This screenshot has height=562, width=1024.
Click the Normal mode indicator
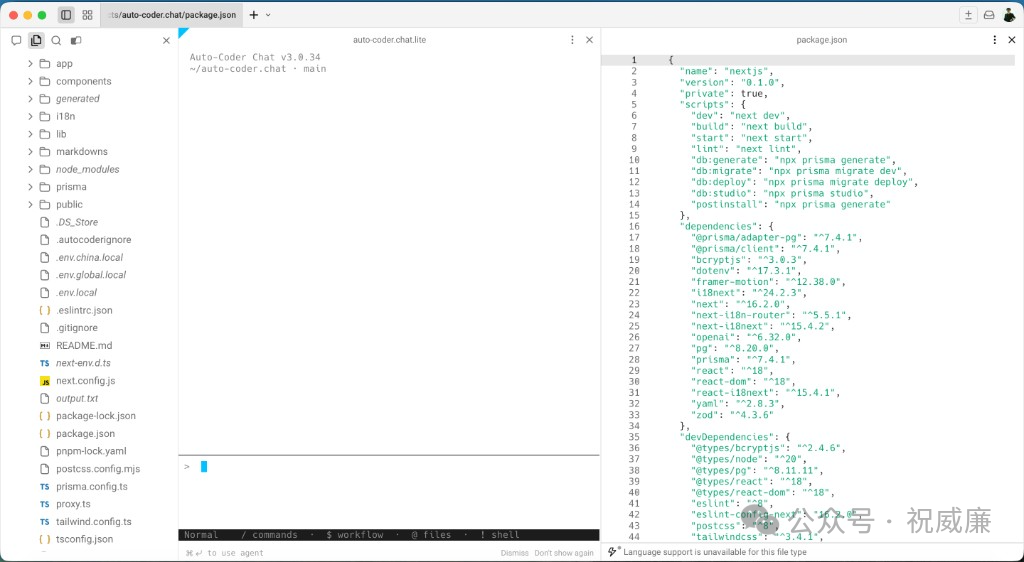[x=201, y=535]
